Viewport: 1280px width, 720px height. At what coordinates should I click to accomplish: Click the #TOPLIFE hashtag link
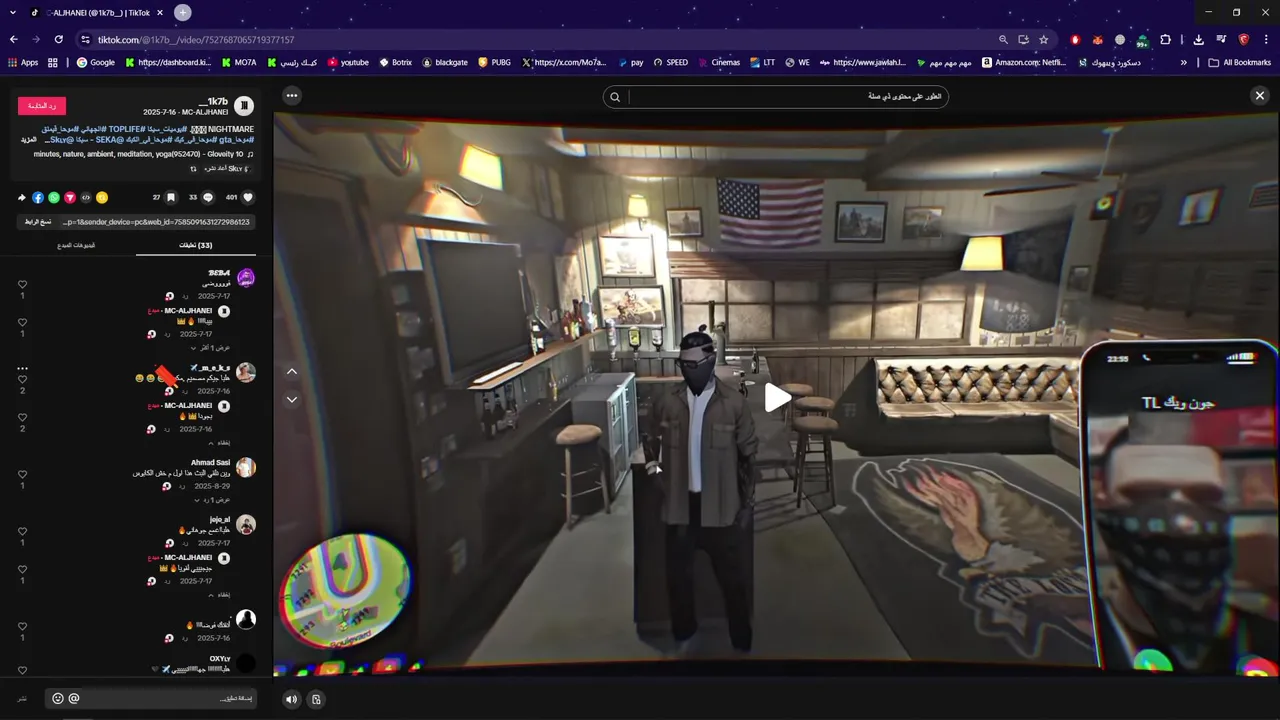[129, 129]
